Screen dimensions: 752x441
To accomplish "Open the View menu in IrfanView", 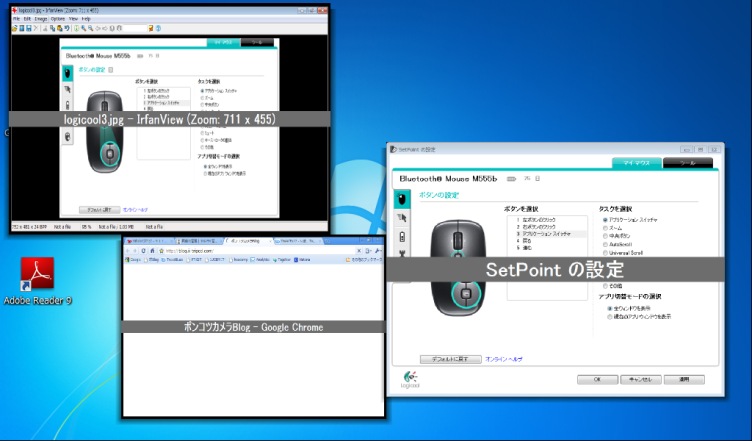I will (73, 19).
